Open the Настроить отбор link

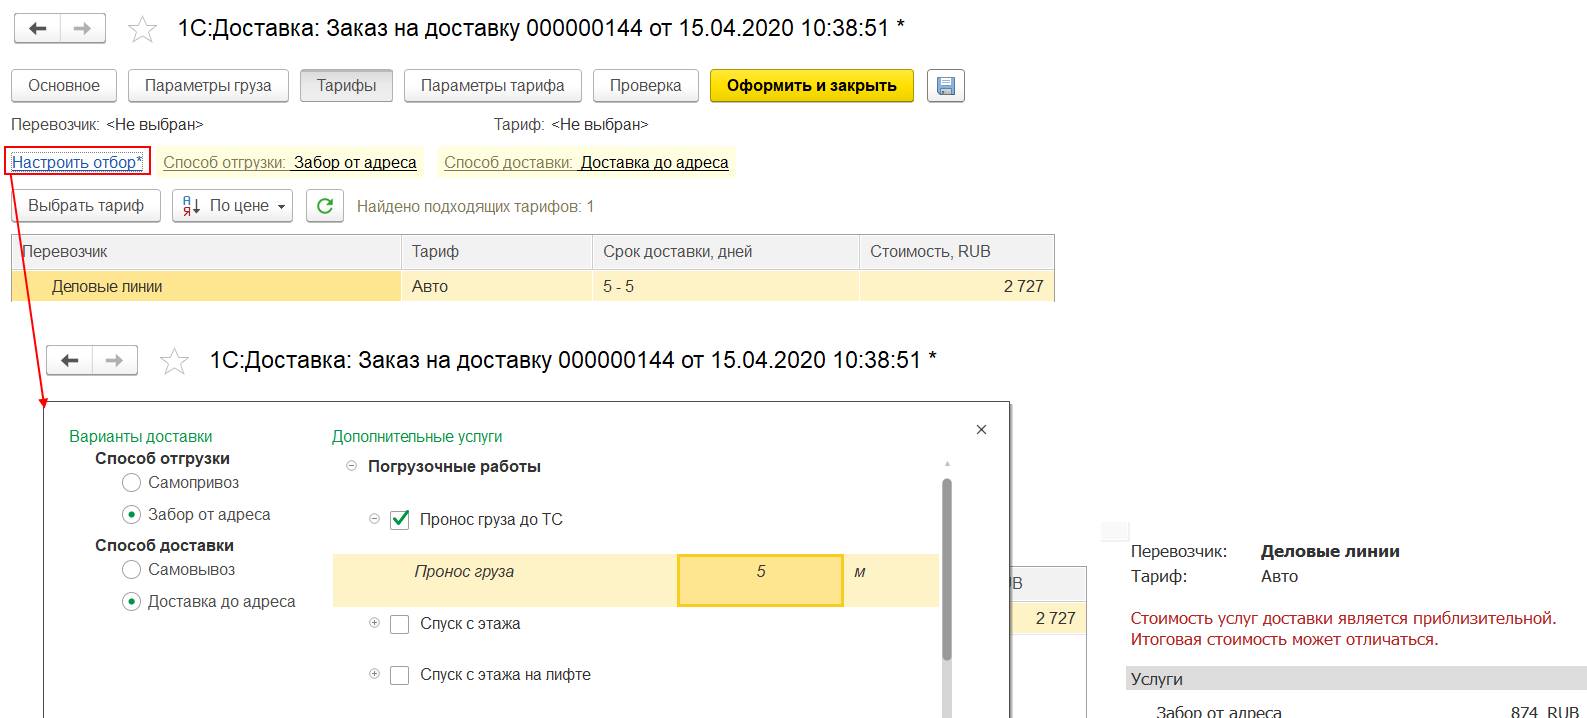coord(77,162)
